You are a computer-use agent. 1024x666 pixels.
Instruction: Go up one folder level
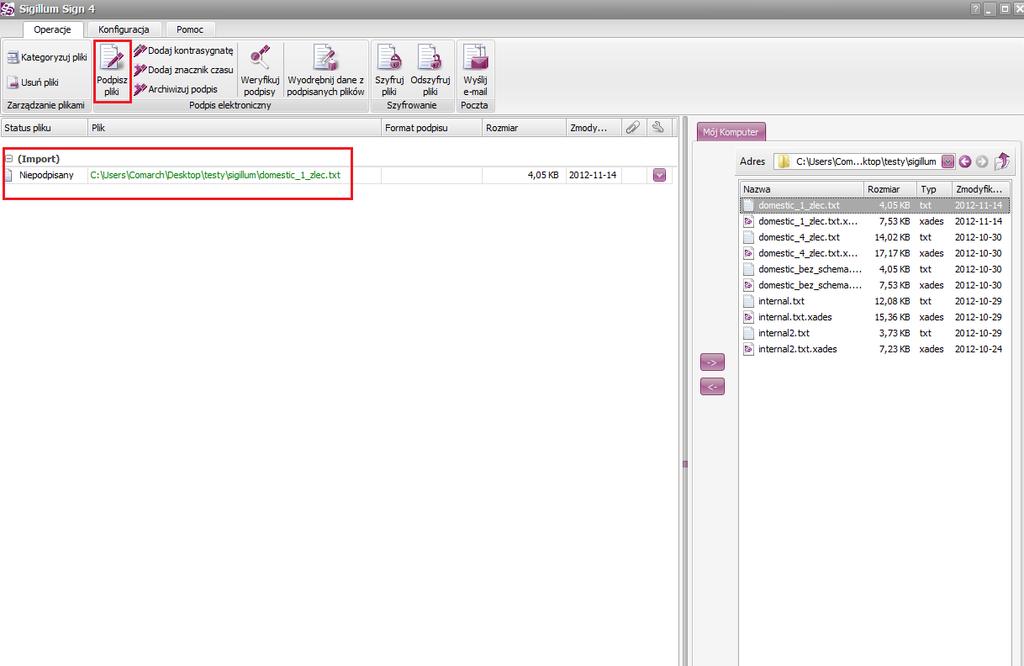[1002, 161]
